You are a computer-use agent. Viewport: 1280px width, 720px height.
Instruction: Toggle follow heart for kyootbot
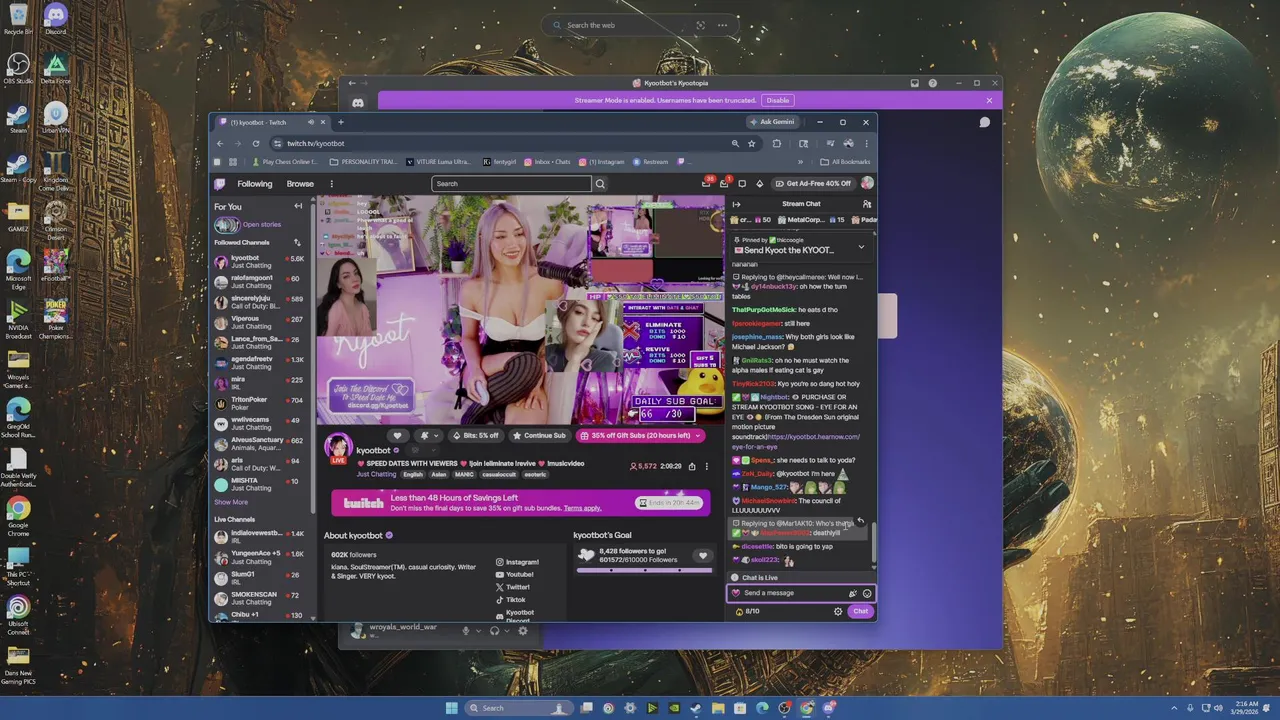click(397, 435)
